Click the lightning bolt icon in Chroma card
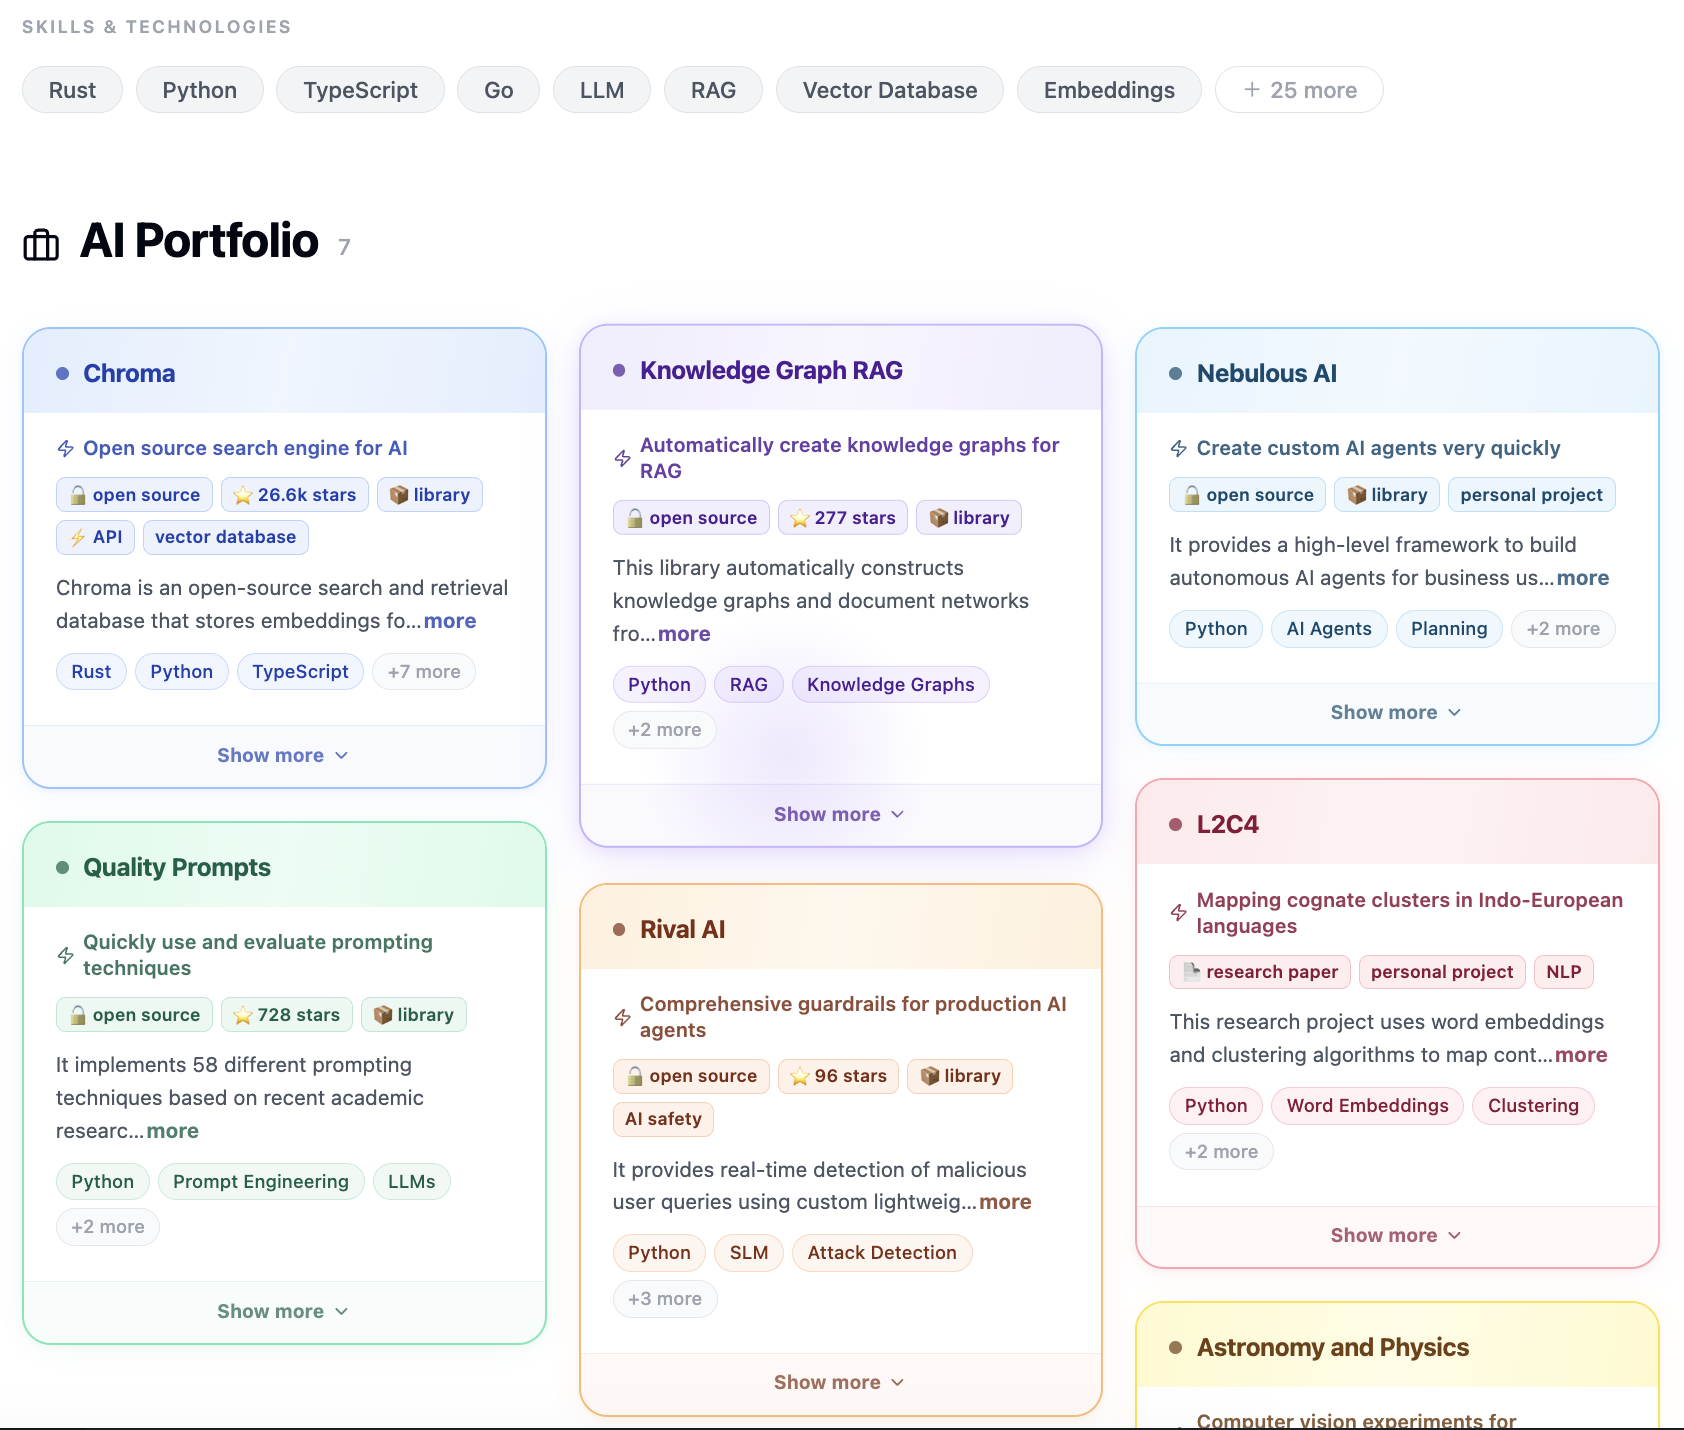Image resolution: width=1684 pixels, height=1430 pixels. click(66, 449)
